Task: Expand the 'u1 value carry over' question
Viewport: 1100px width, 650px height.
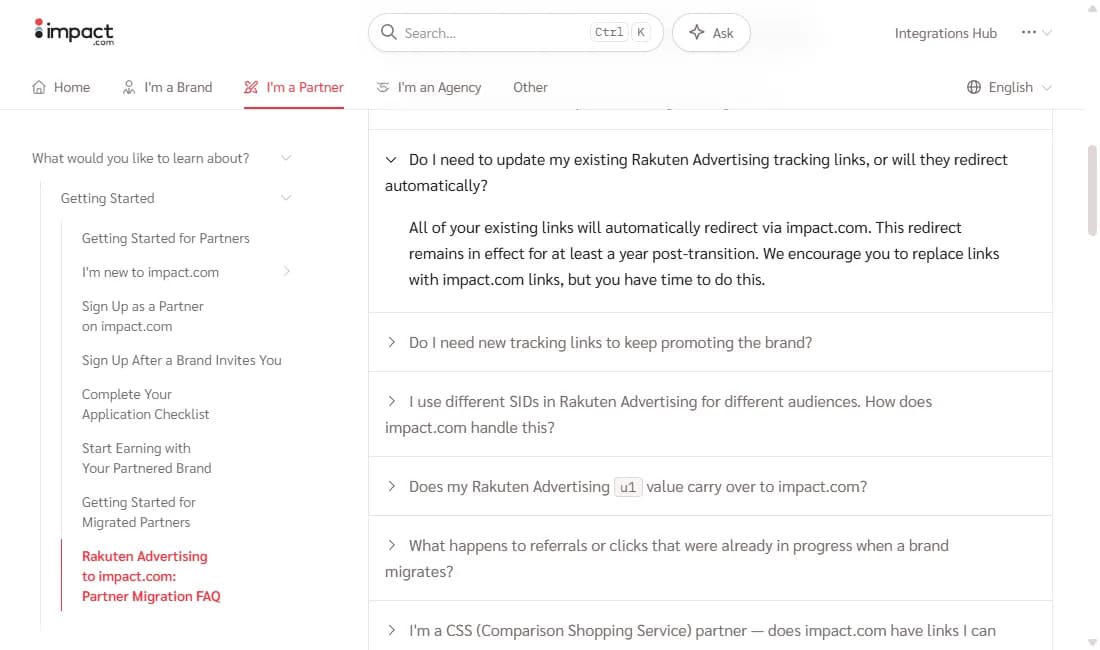Action: (710, 487)
